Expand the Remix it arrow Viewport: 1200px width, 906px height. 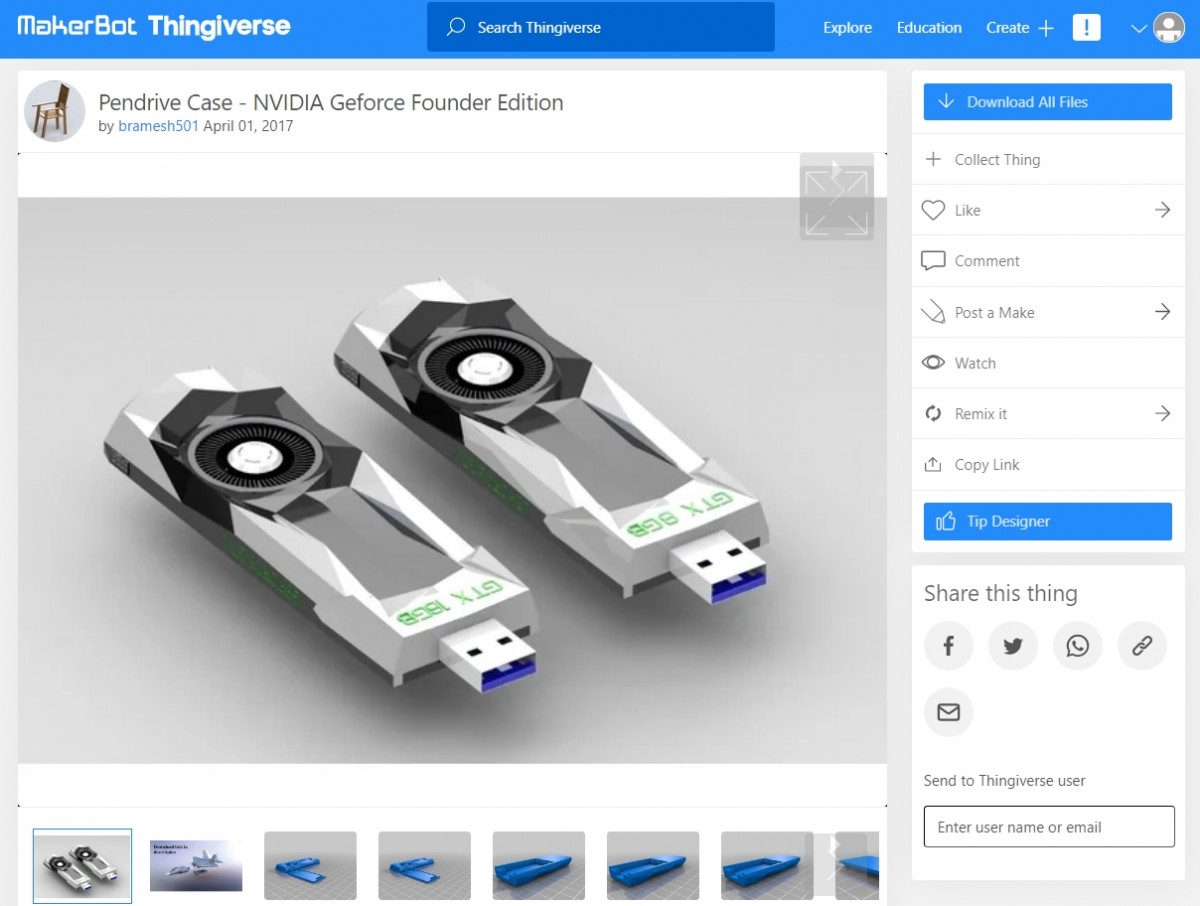point(1162,414)
